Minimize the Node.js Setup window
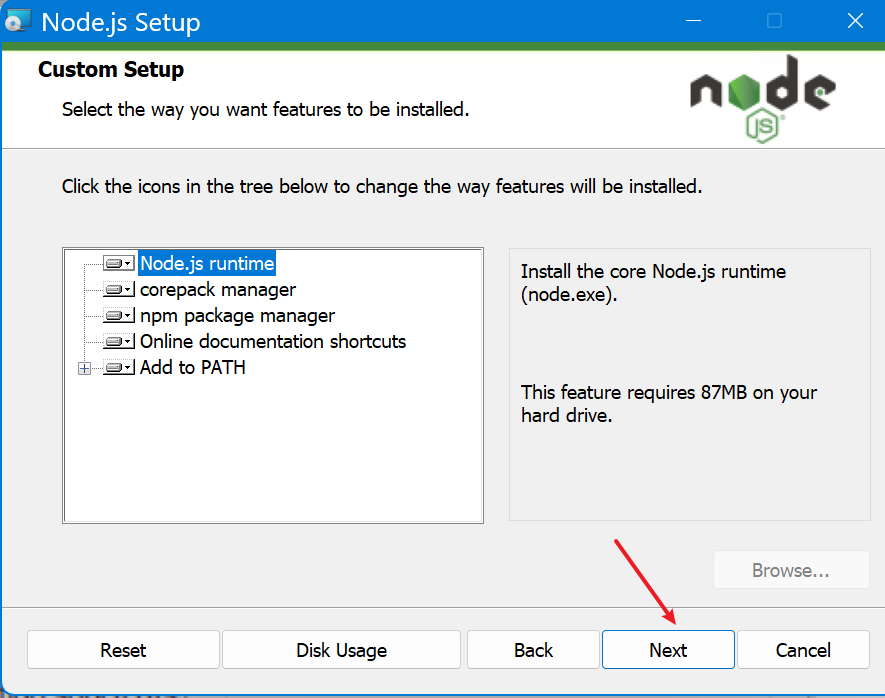This screenshot has width=885, height=698. tap(693, 21)
